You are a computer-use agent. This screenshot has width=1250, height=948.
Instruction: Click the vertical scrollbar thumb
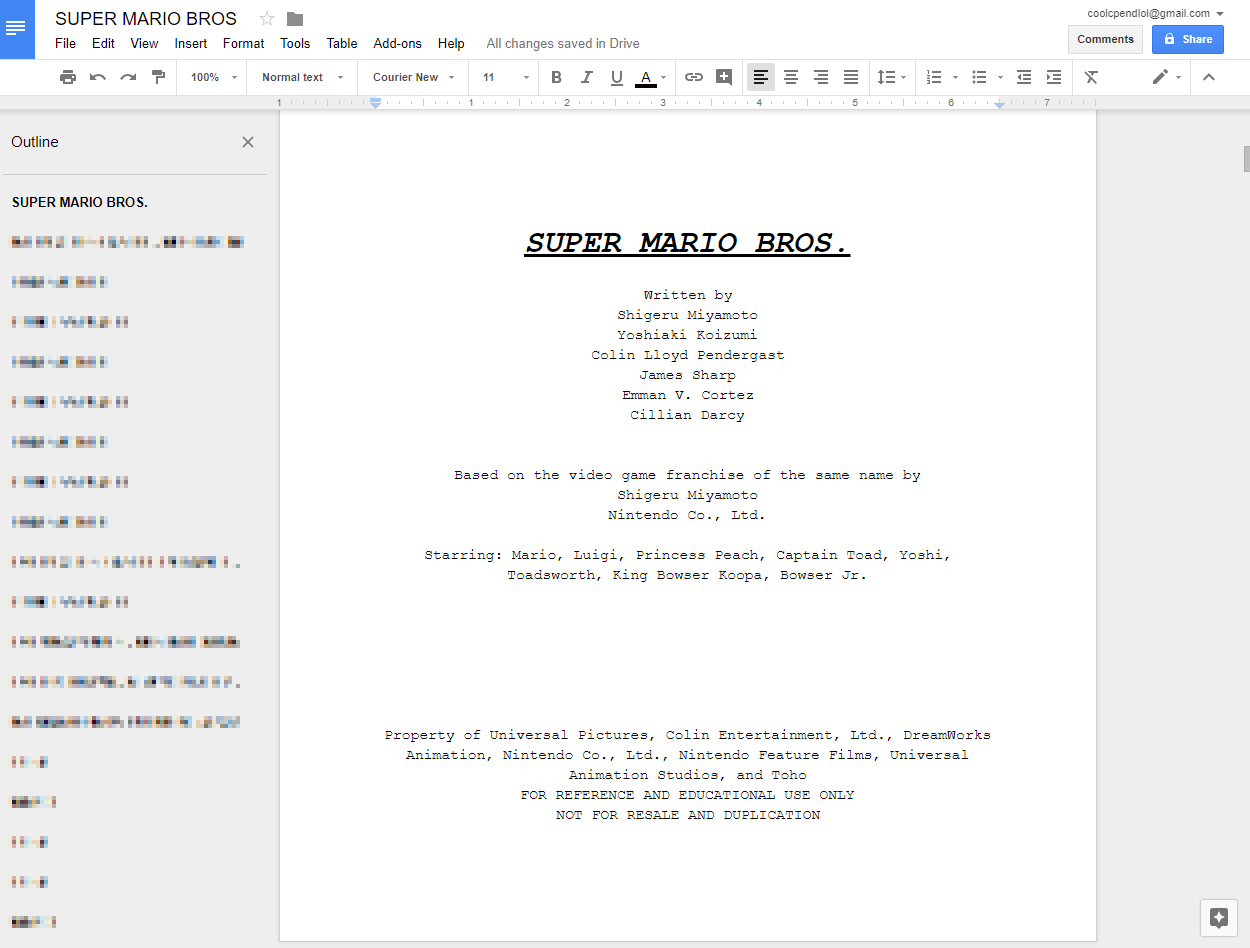coord(1246,159)
